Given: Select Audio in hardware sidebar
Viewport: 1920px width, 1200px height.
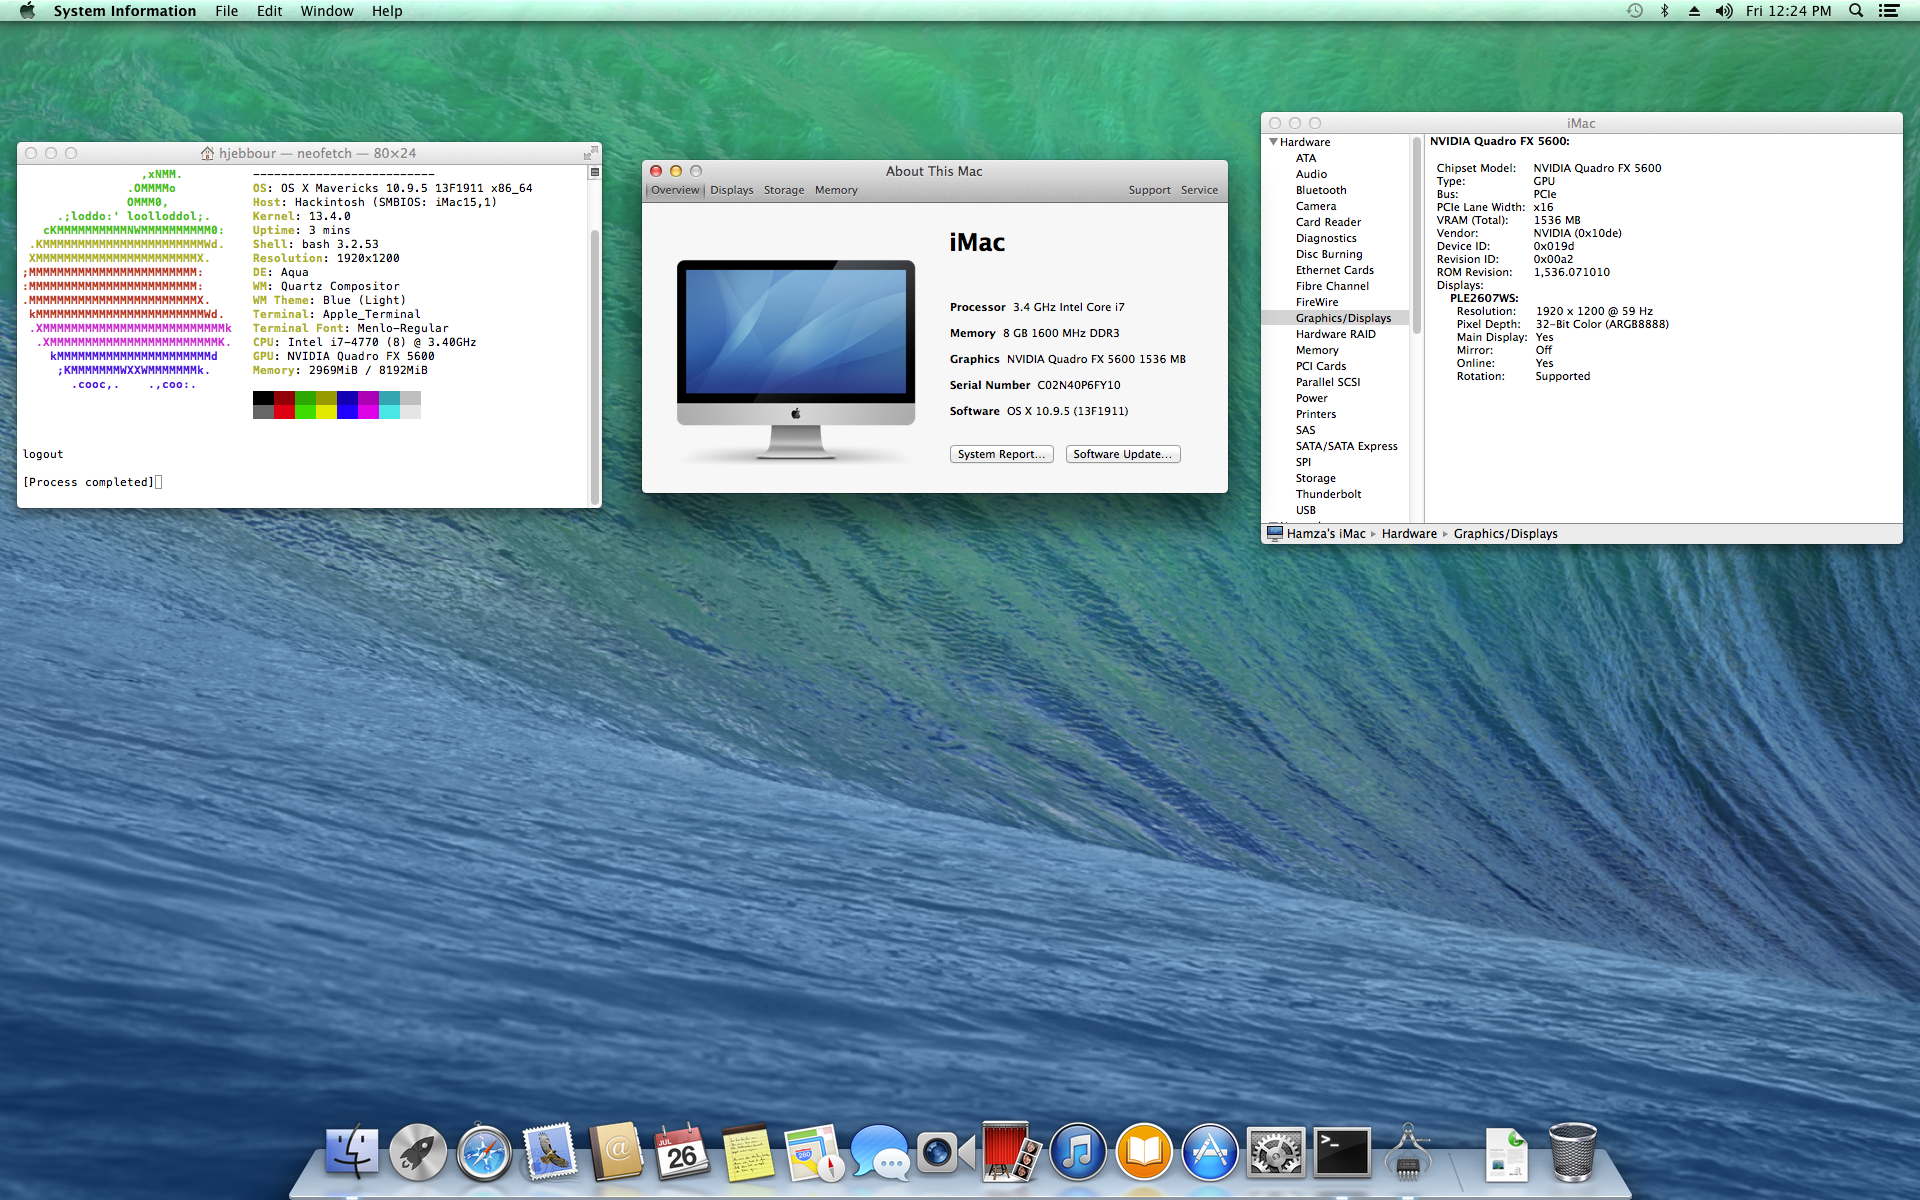Looking at the screenshot, I should click(1311, 174).
